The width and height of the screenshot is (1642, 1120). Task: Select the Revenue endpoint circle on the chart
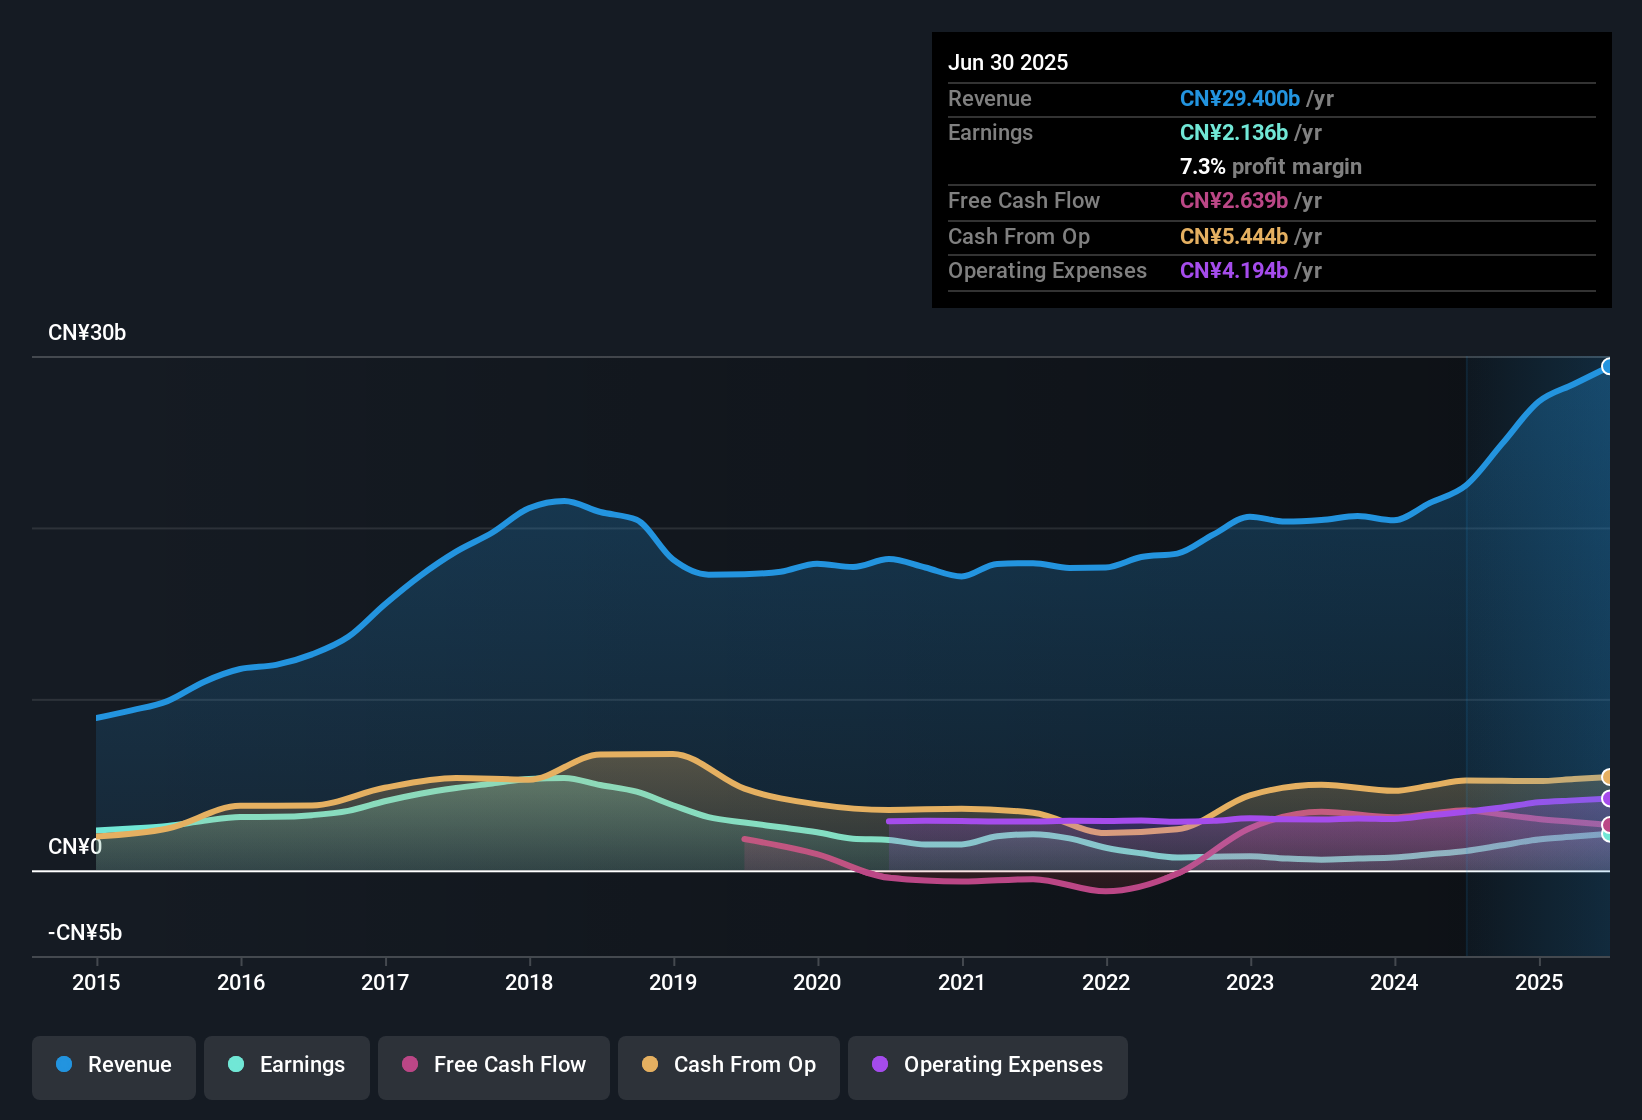[1607, 367]
